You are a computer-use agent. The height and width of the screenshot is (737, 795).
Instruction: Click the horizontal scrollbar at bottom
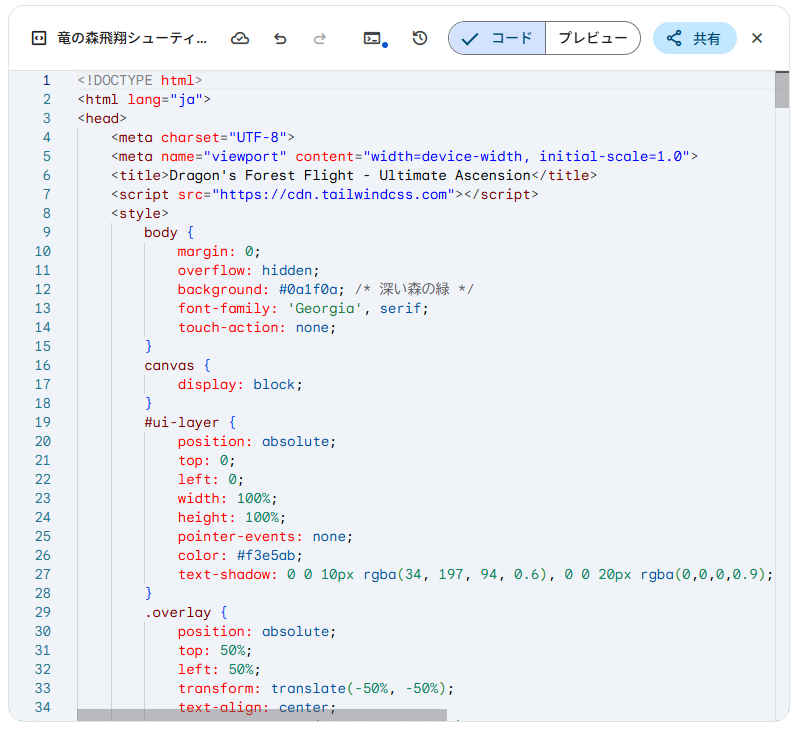click(262, 715)
